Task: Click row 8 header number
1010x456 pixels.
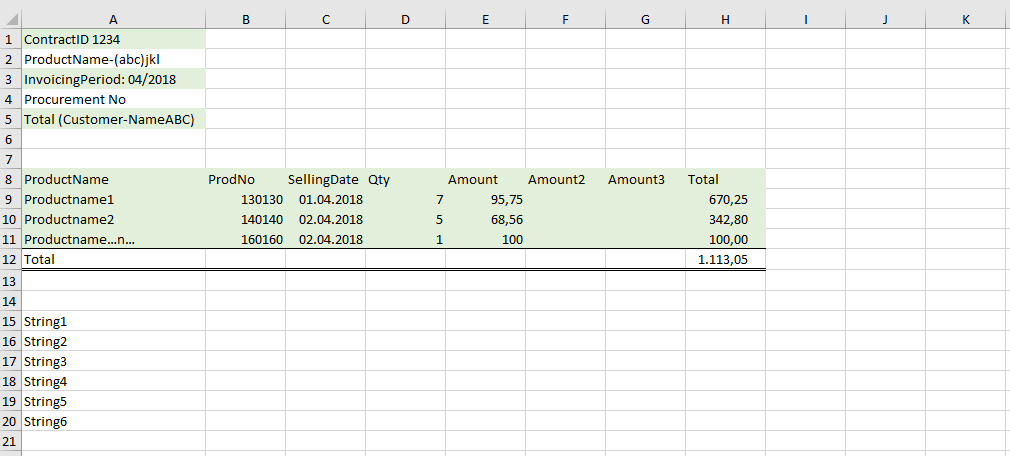Action: pyautogui.click(x=9, y=180)
